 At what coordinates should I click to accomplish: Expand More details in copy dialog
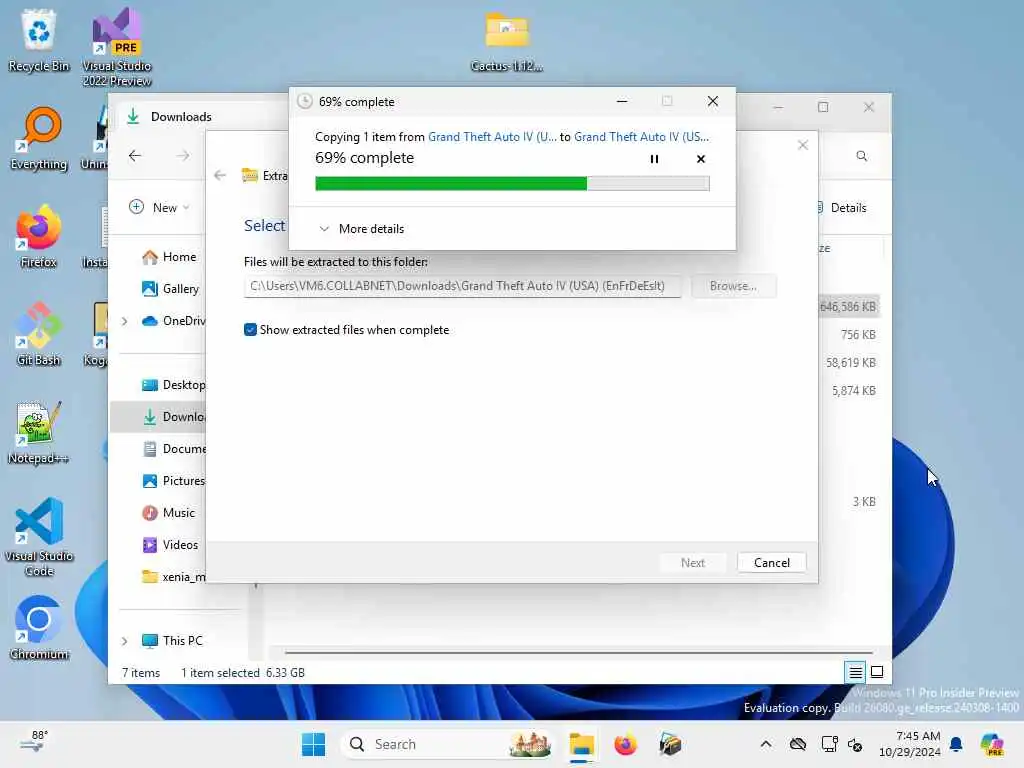tap(362, 229)
